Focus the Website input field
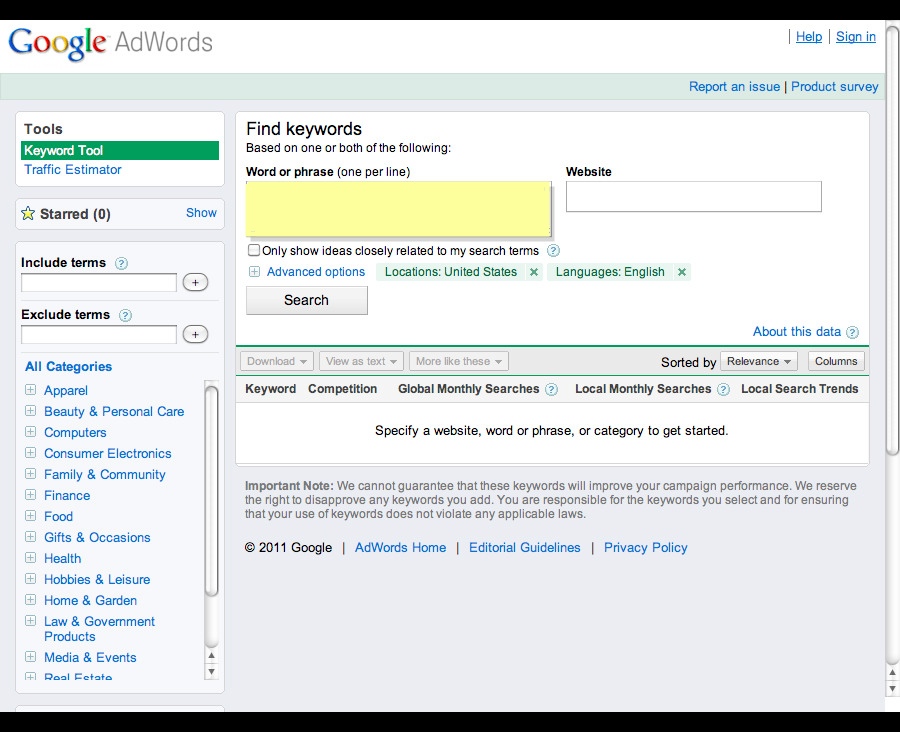The image size is (900, 732). pyautogui.click(x=693, y=196)
